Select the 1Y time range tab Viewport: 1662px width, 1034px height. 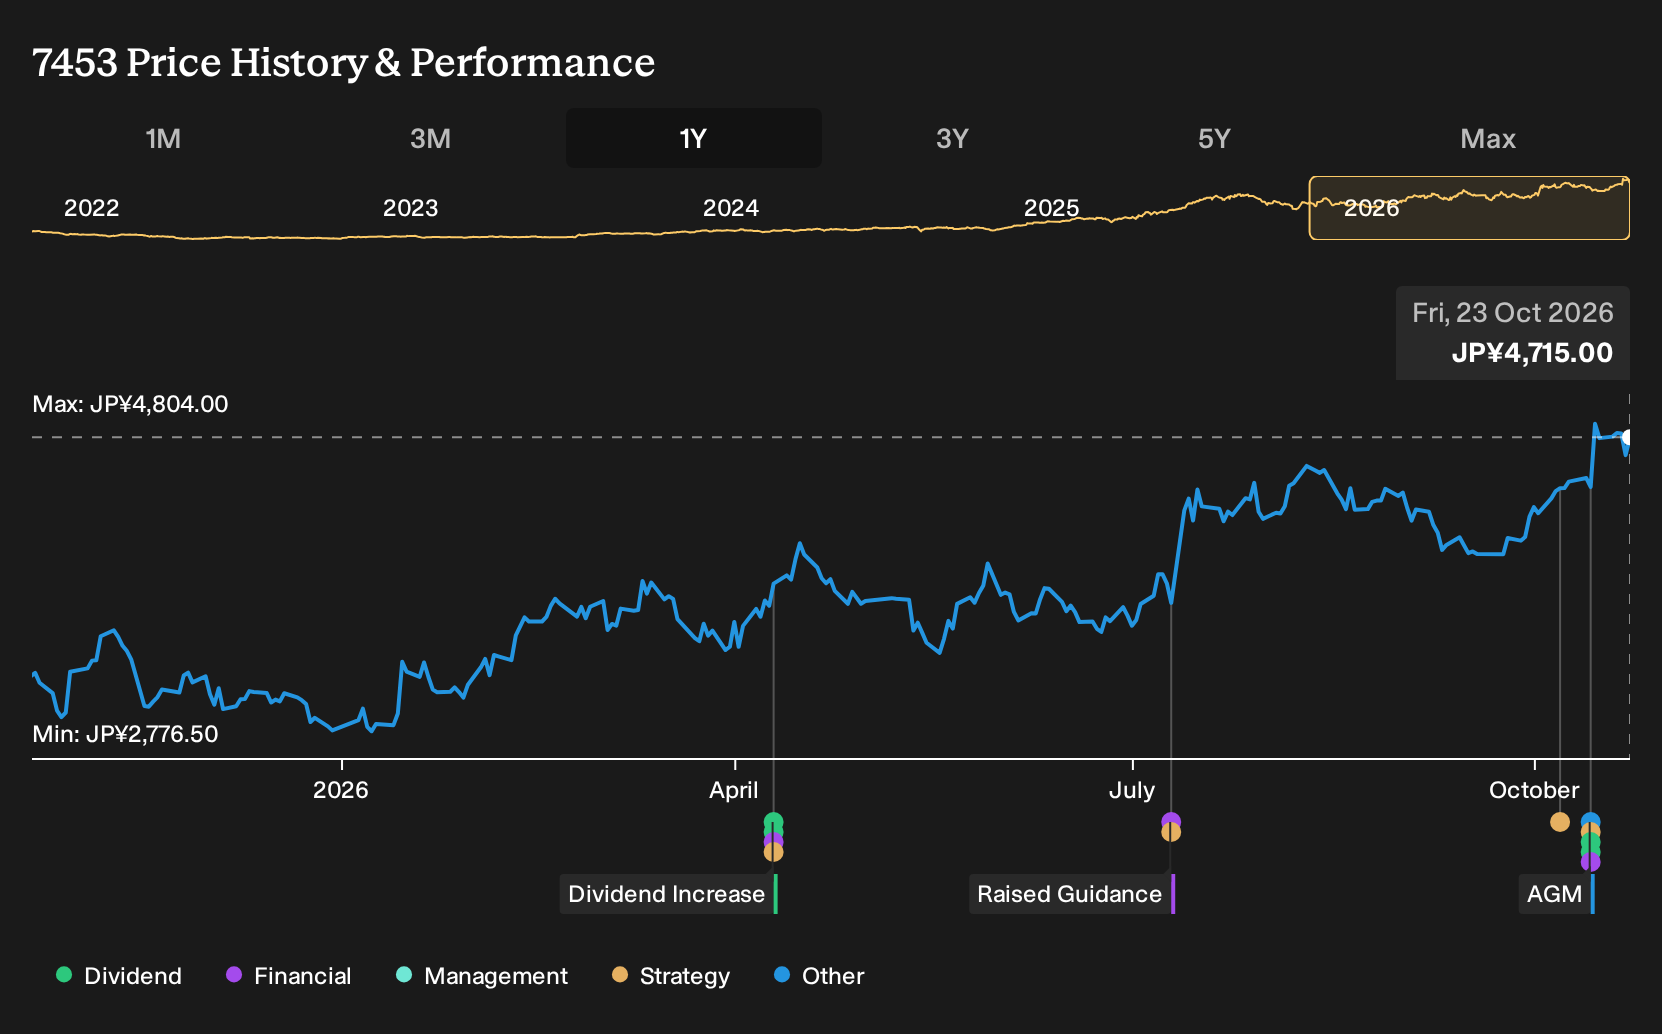click(693, 138)
